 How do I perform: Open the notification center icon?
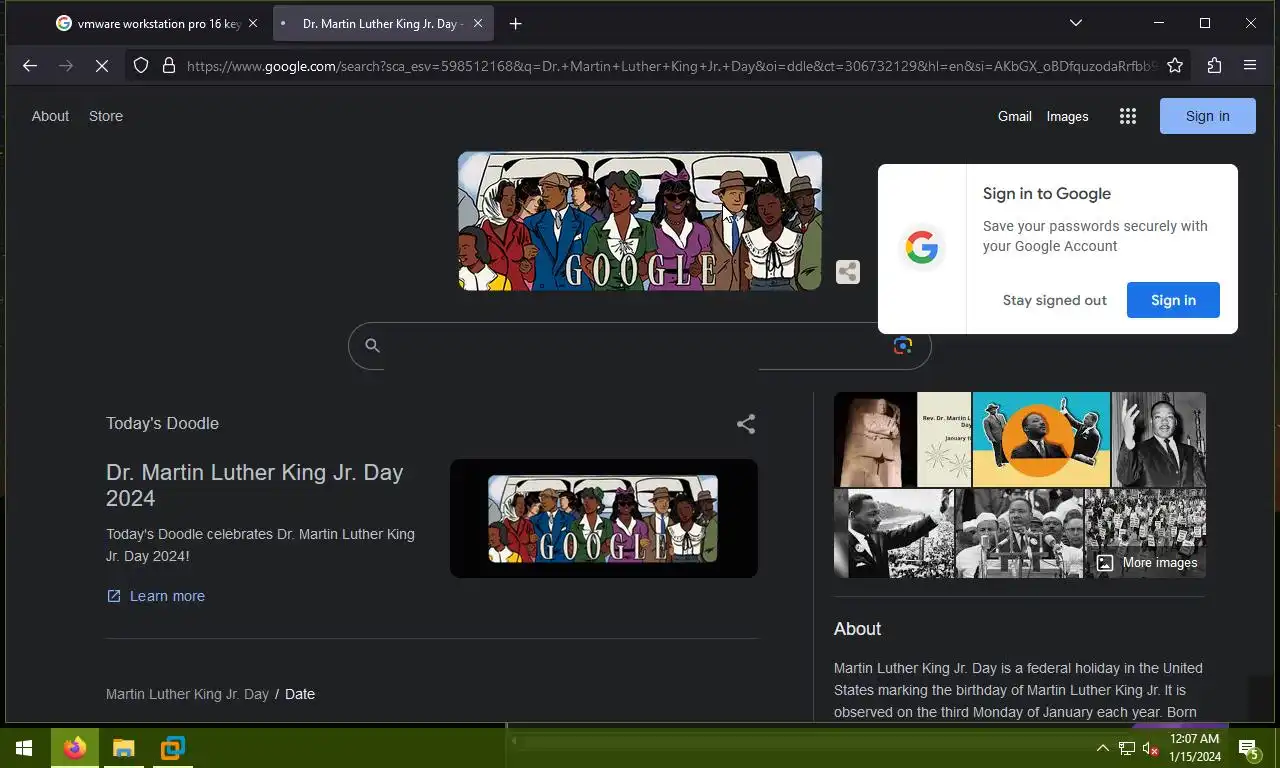point(1248,748)
